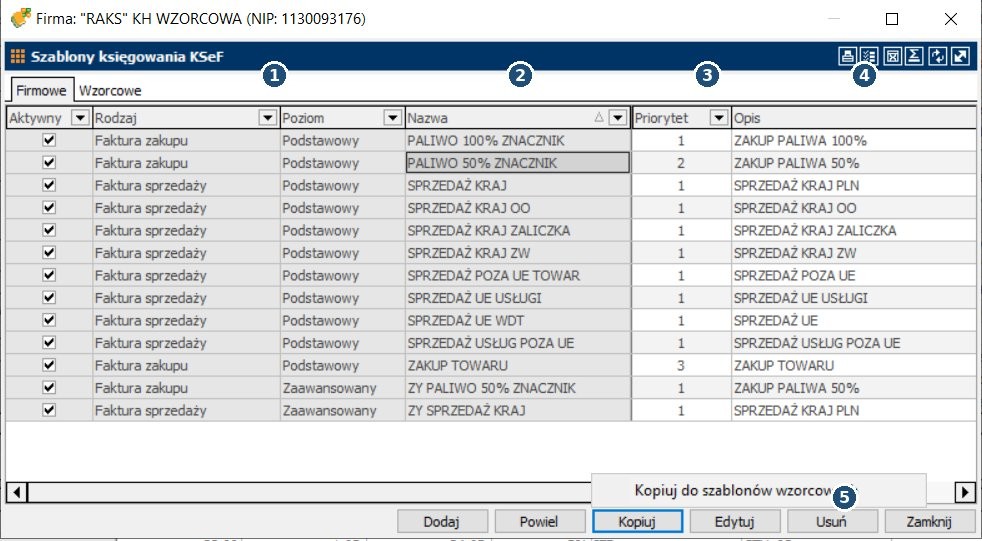Click the grid icon beside Szablony księgowania KSeF
Viewport: 982px width, 541px height.
[18, 57]
